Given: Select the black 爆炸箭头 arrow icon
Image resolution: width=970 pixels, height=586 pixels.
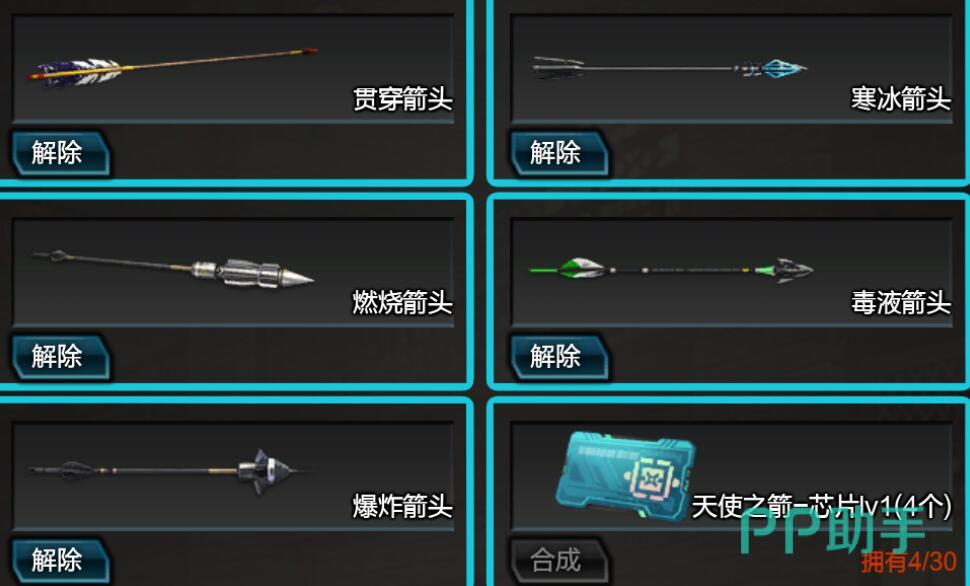Looking at the screenshot, I should click(x=170, y=472).
